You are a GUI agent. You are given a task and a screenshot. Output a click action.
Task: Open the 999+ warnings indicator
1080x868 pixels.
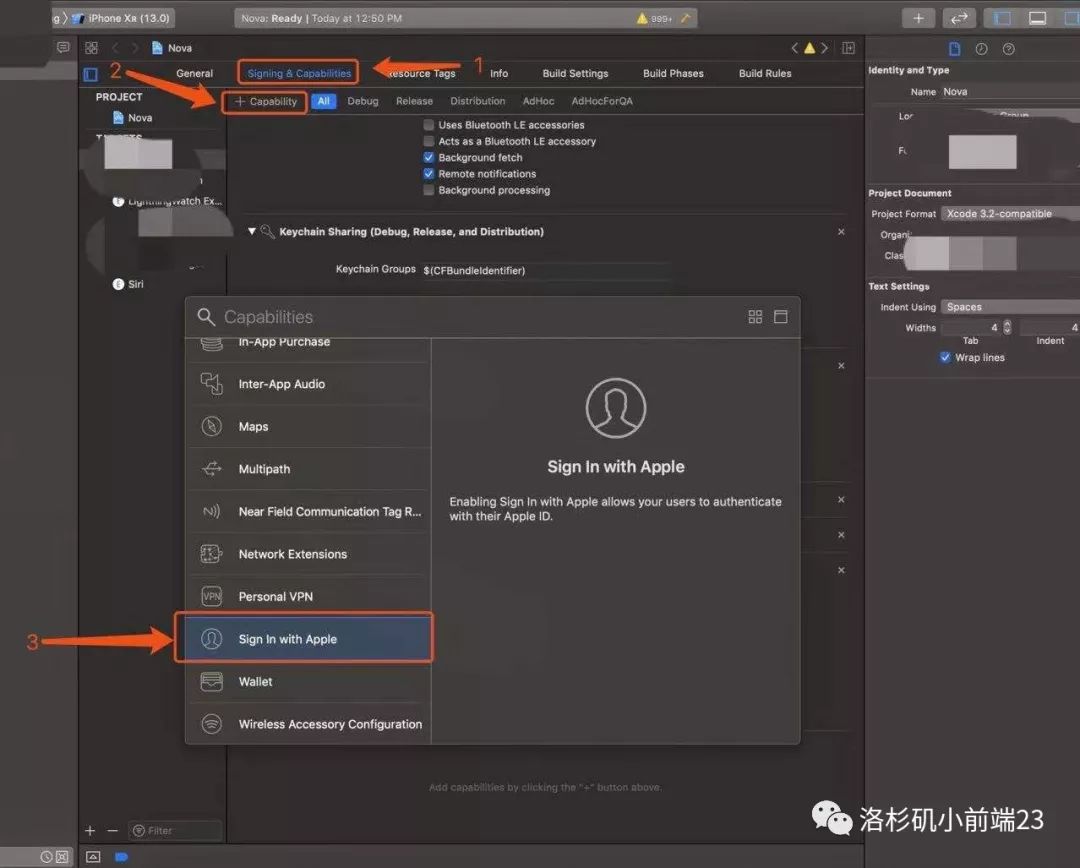(654, 19)
